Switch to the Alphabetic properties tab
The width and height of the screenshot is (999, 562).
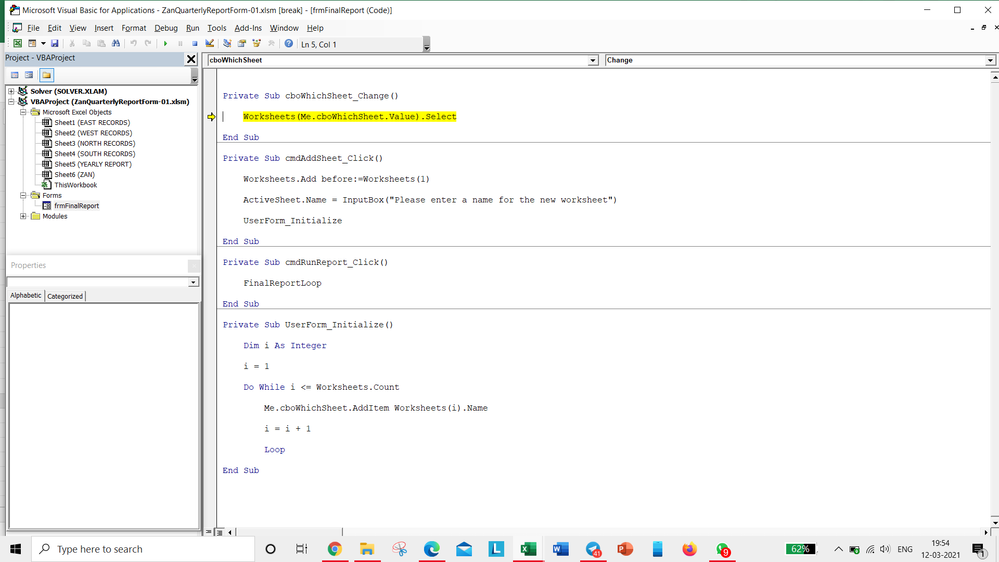click(x=25, y=296)
